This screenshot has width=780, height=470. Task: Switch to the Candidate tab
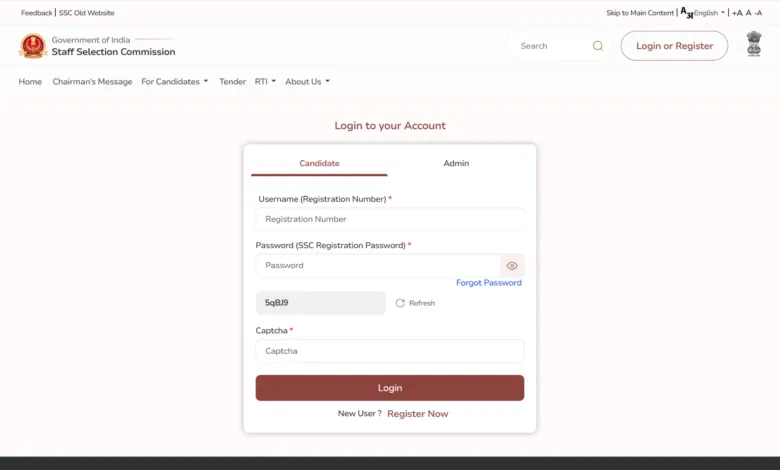tap(319, 163)
